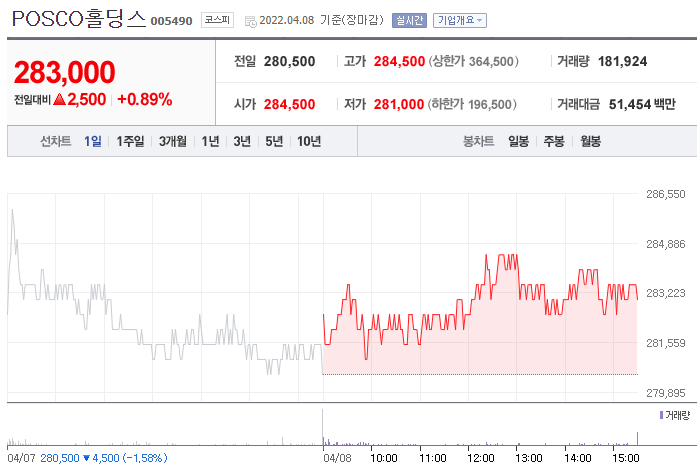Image resolution: width=697 pixels, height=473 pixels.
Task: Click the 거래대금 value 51,454 백만
Action: 642,104
